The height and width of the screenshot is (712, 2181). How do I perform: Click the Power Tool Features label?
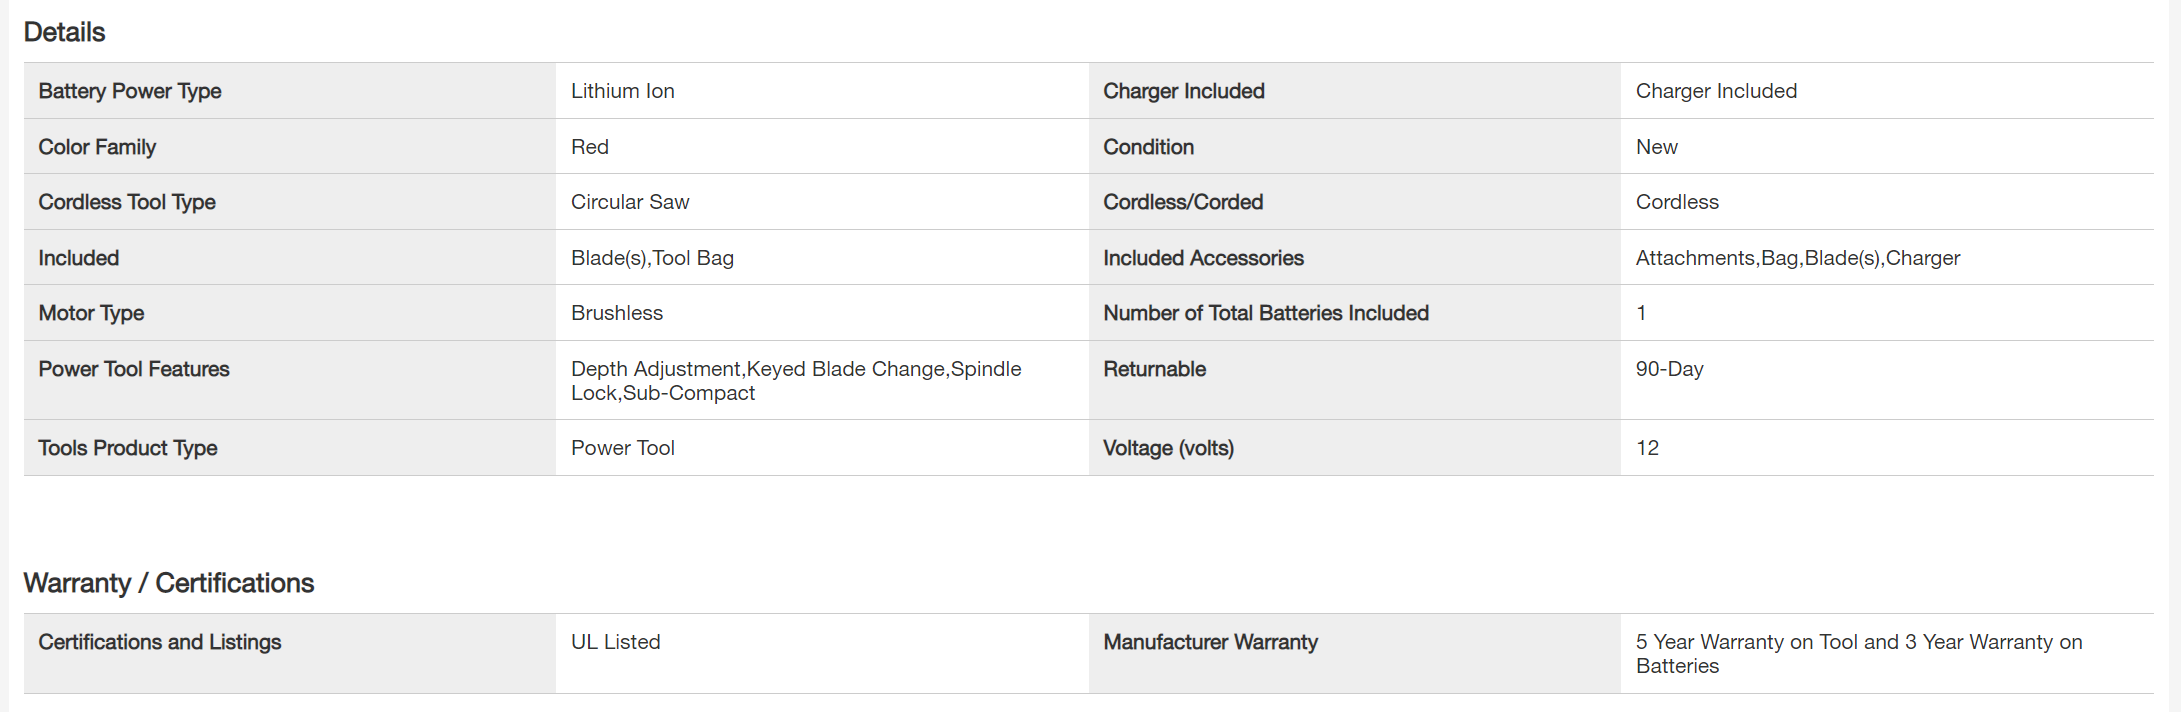(134, 369)
